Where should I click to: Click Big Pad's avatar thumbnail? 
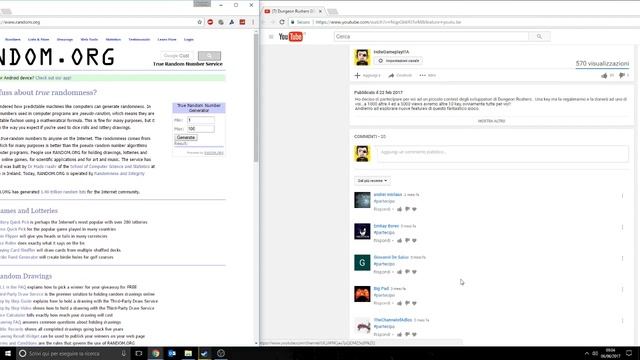pos(362,294)
